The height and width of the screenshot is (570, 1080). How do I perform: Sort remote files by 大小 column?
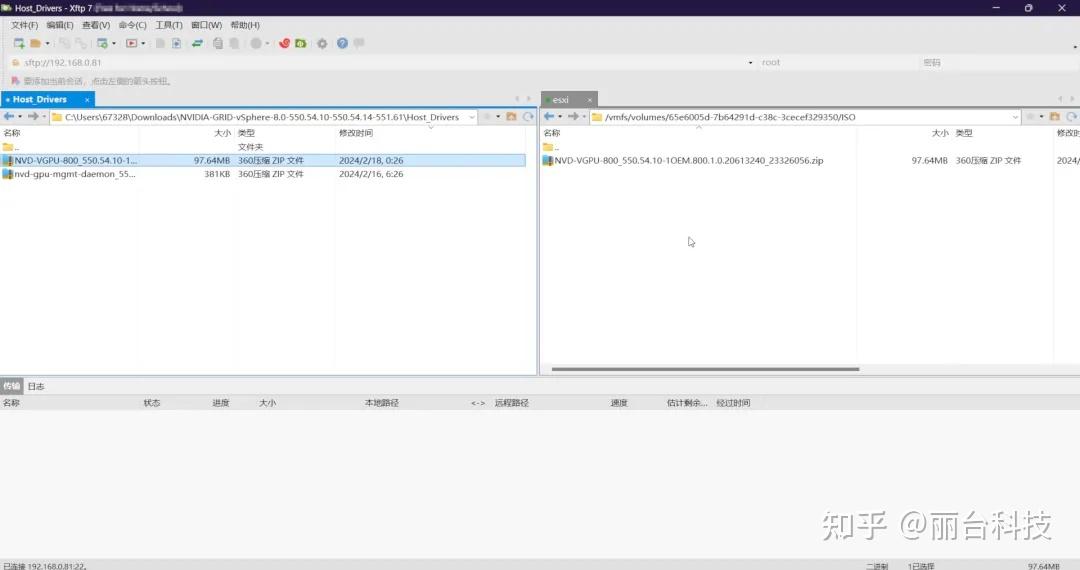pos(904,133)
